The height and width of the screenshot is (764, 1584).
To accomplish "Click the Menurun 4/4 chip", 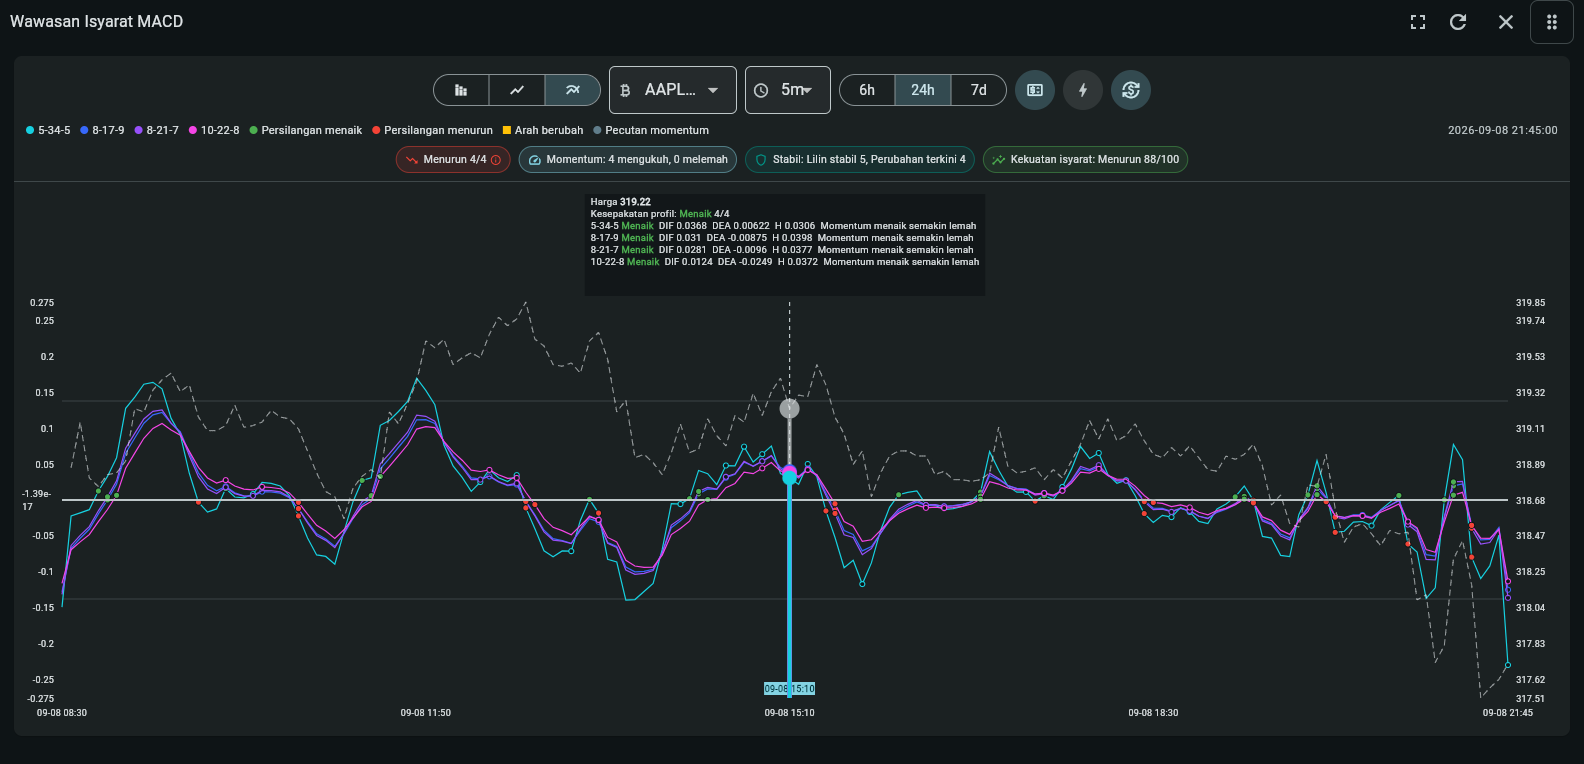I will 453,160.
